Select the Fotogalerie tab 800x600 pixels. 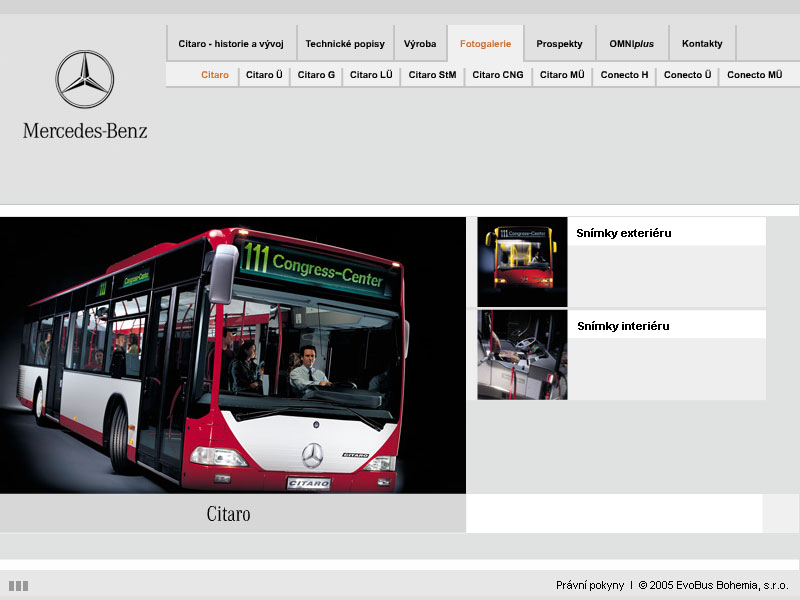click(485, 44)
